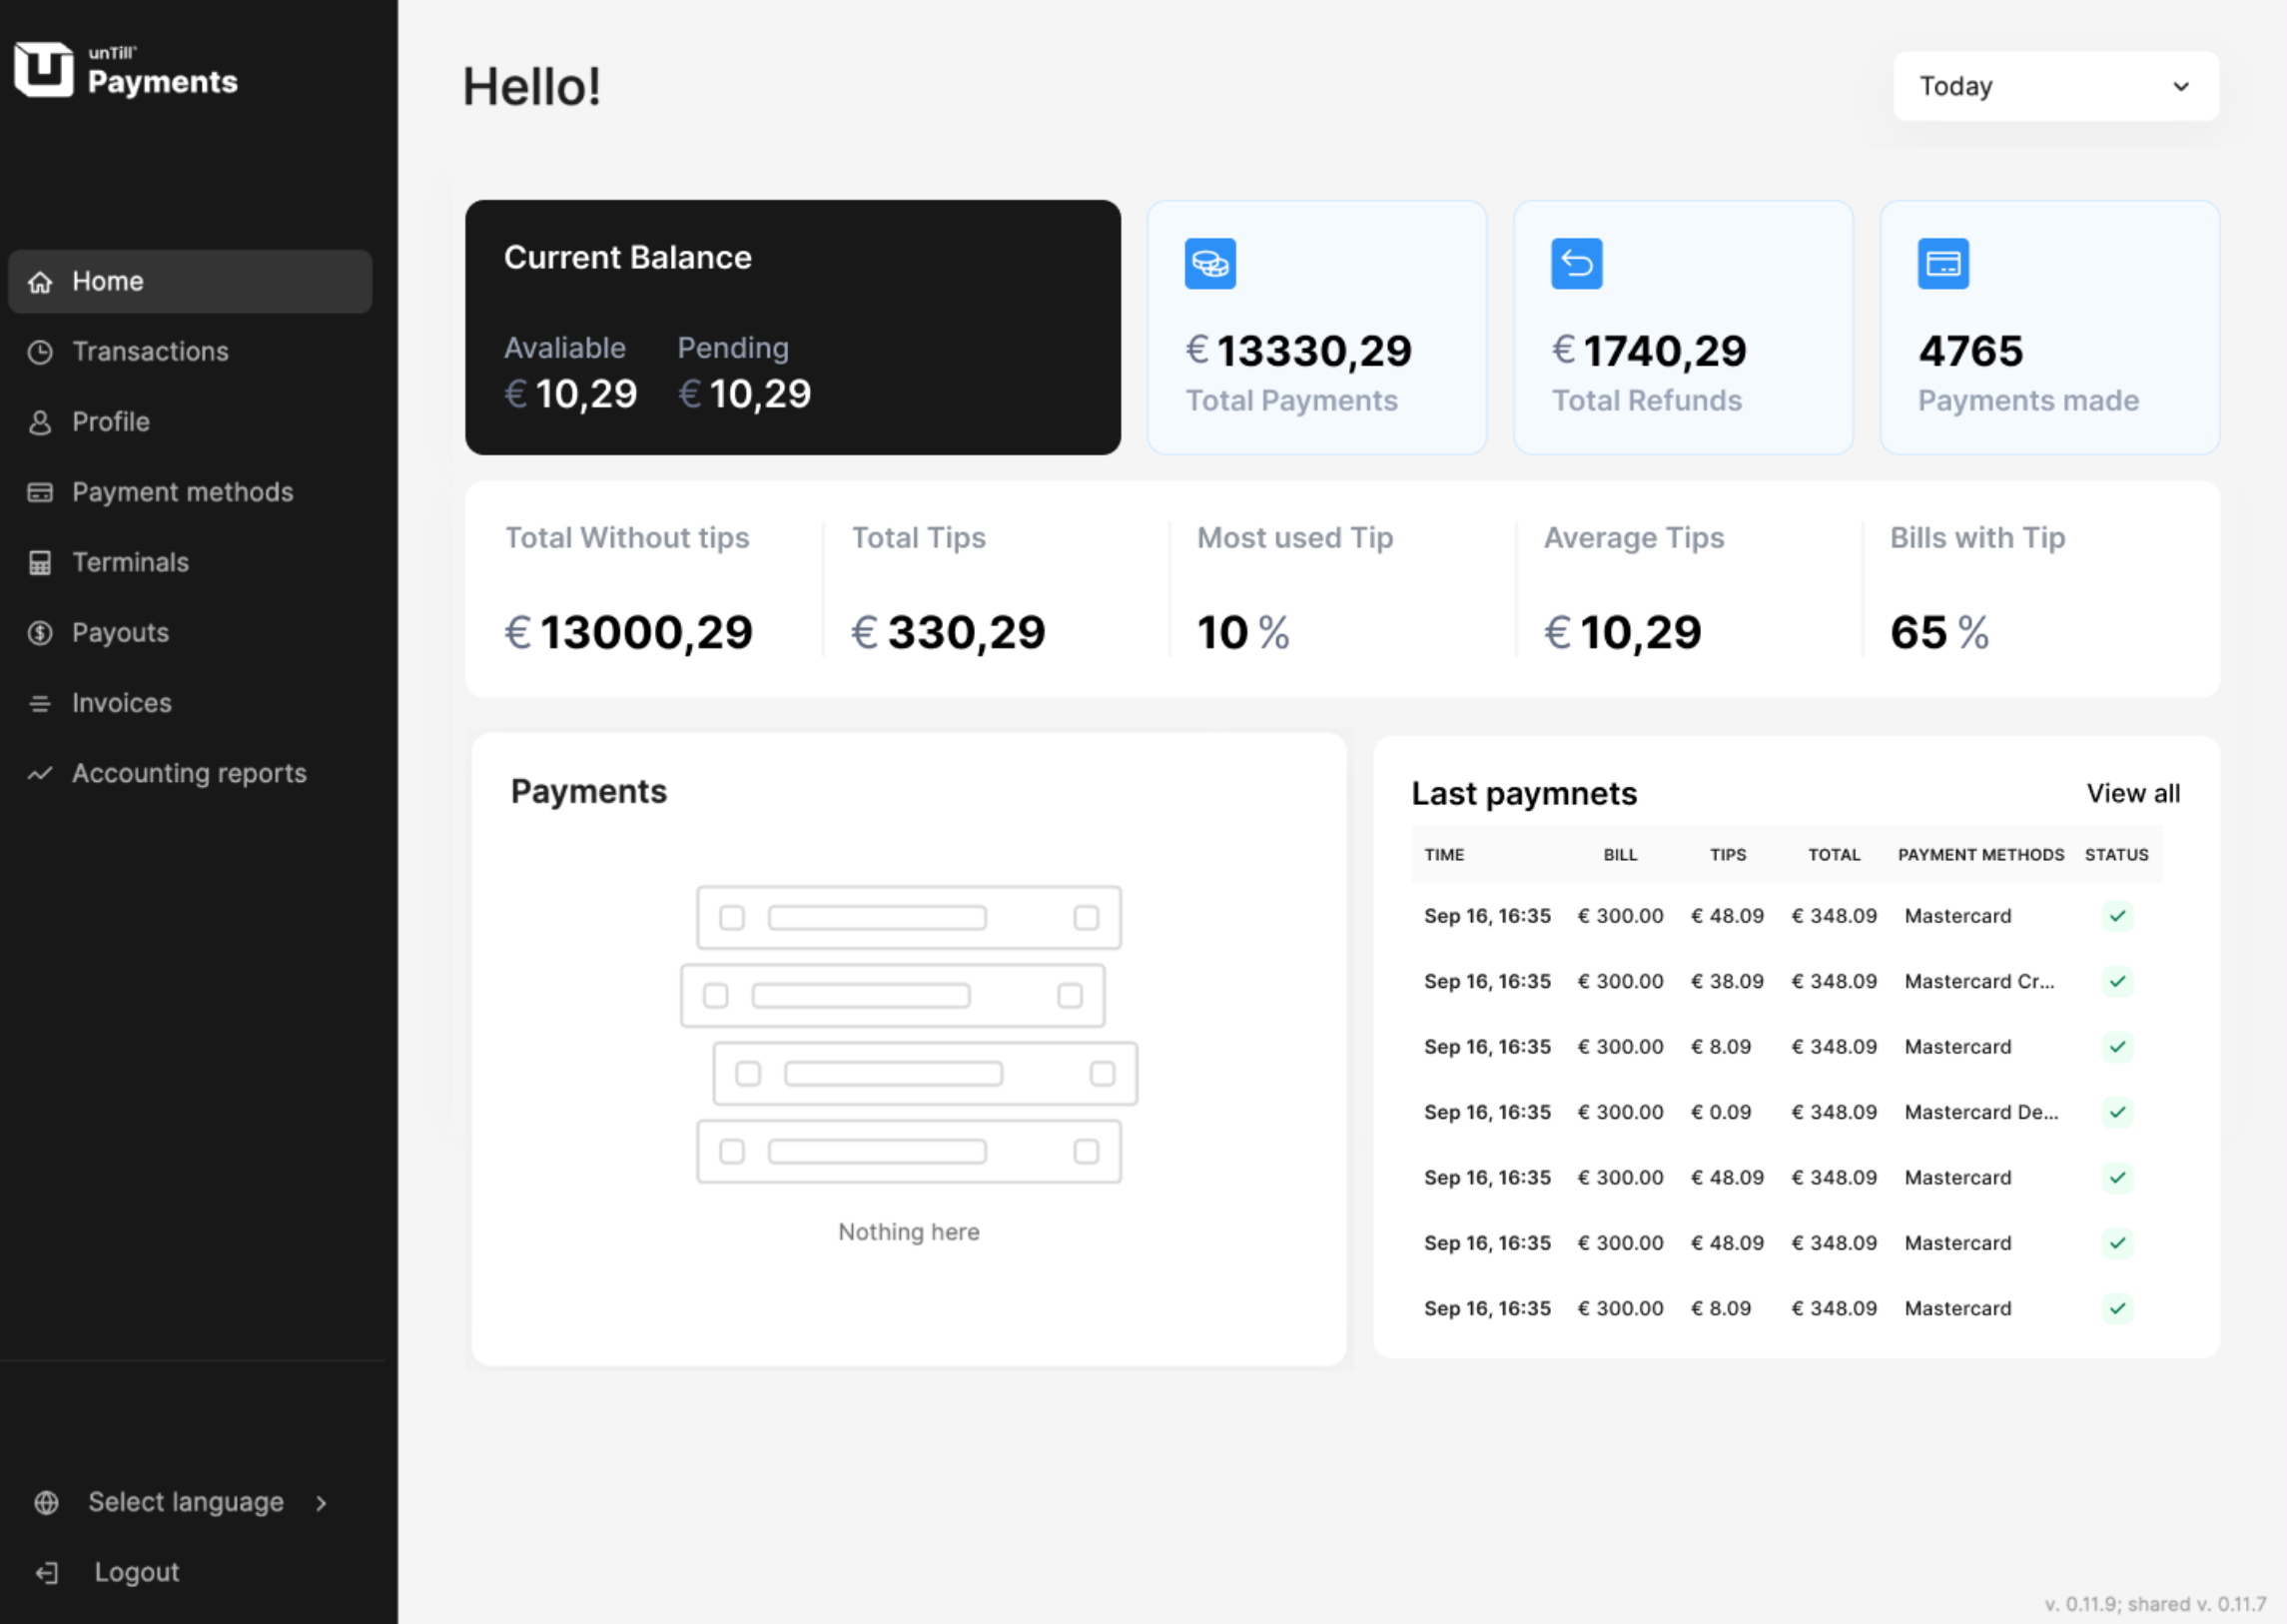The width and height of the screenshot is (2287, 1624).
Task: Click the Payments made card icon
Action: (x=1942, y=264)
